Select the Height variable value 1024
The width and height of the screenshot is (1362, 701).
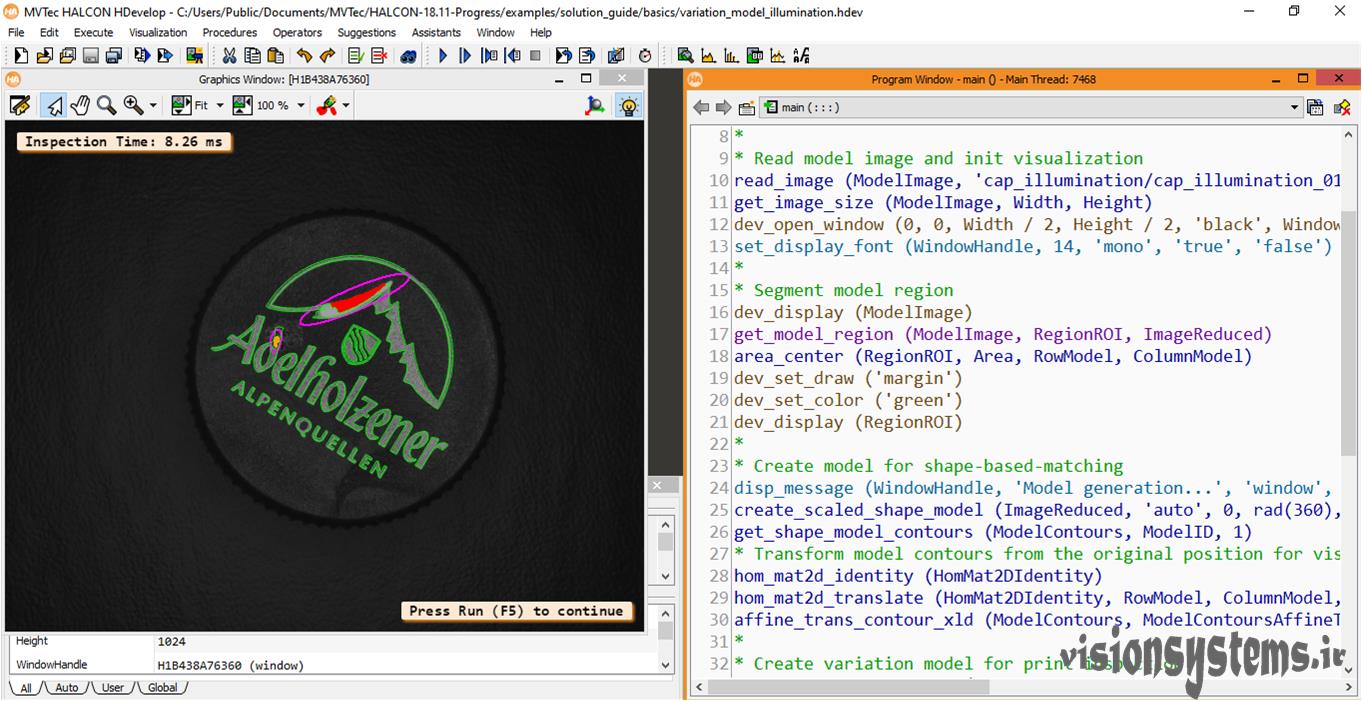pos(171,641)
